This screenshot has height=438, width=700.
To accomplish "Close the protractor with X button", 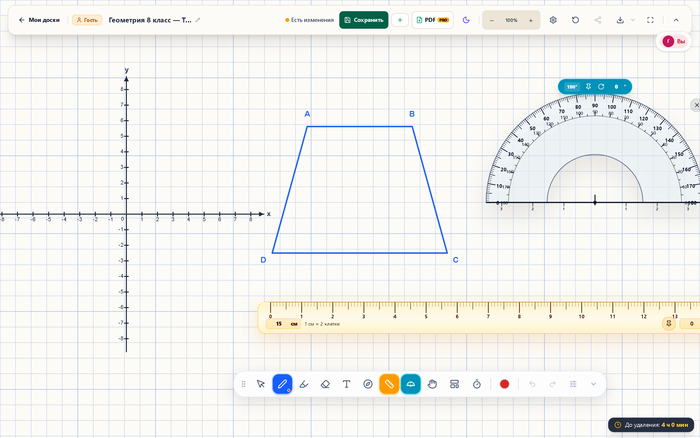I will [x=696, y=105].
